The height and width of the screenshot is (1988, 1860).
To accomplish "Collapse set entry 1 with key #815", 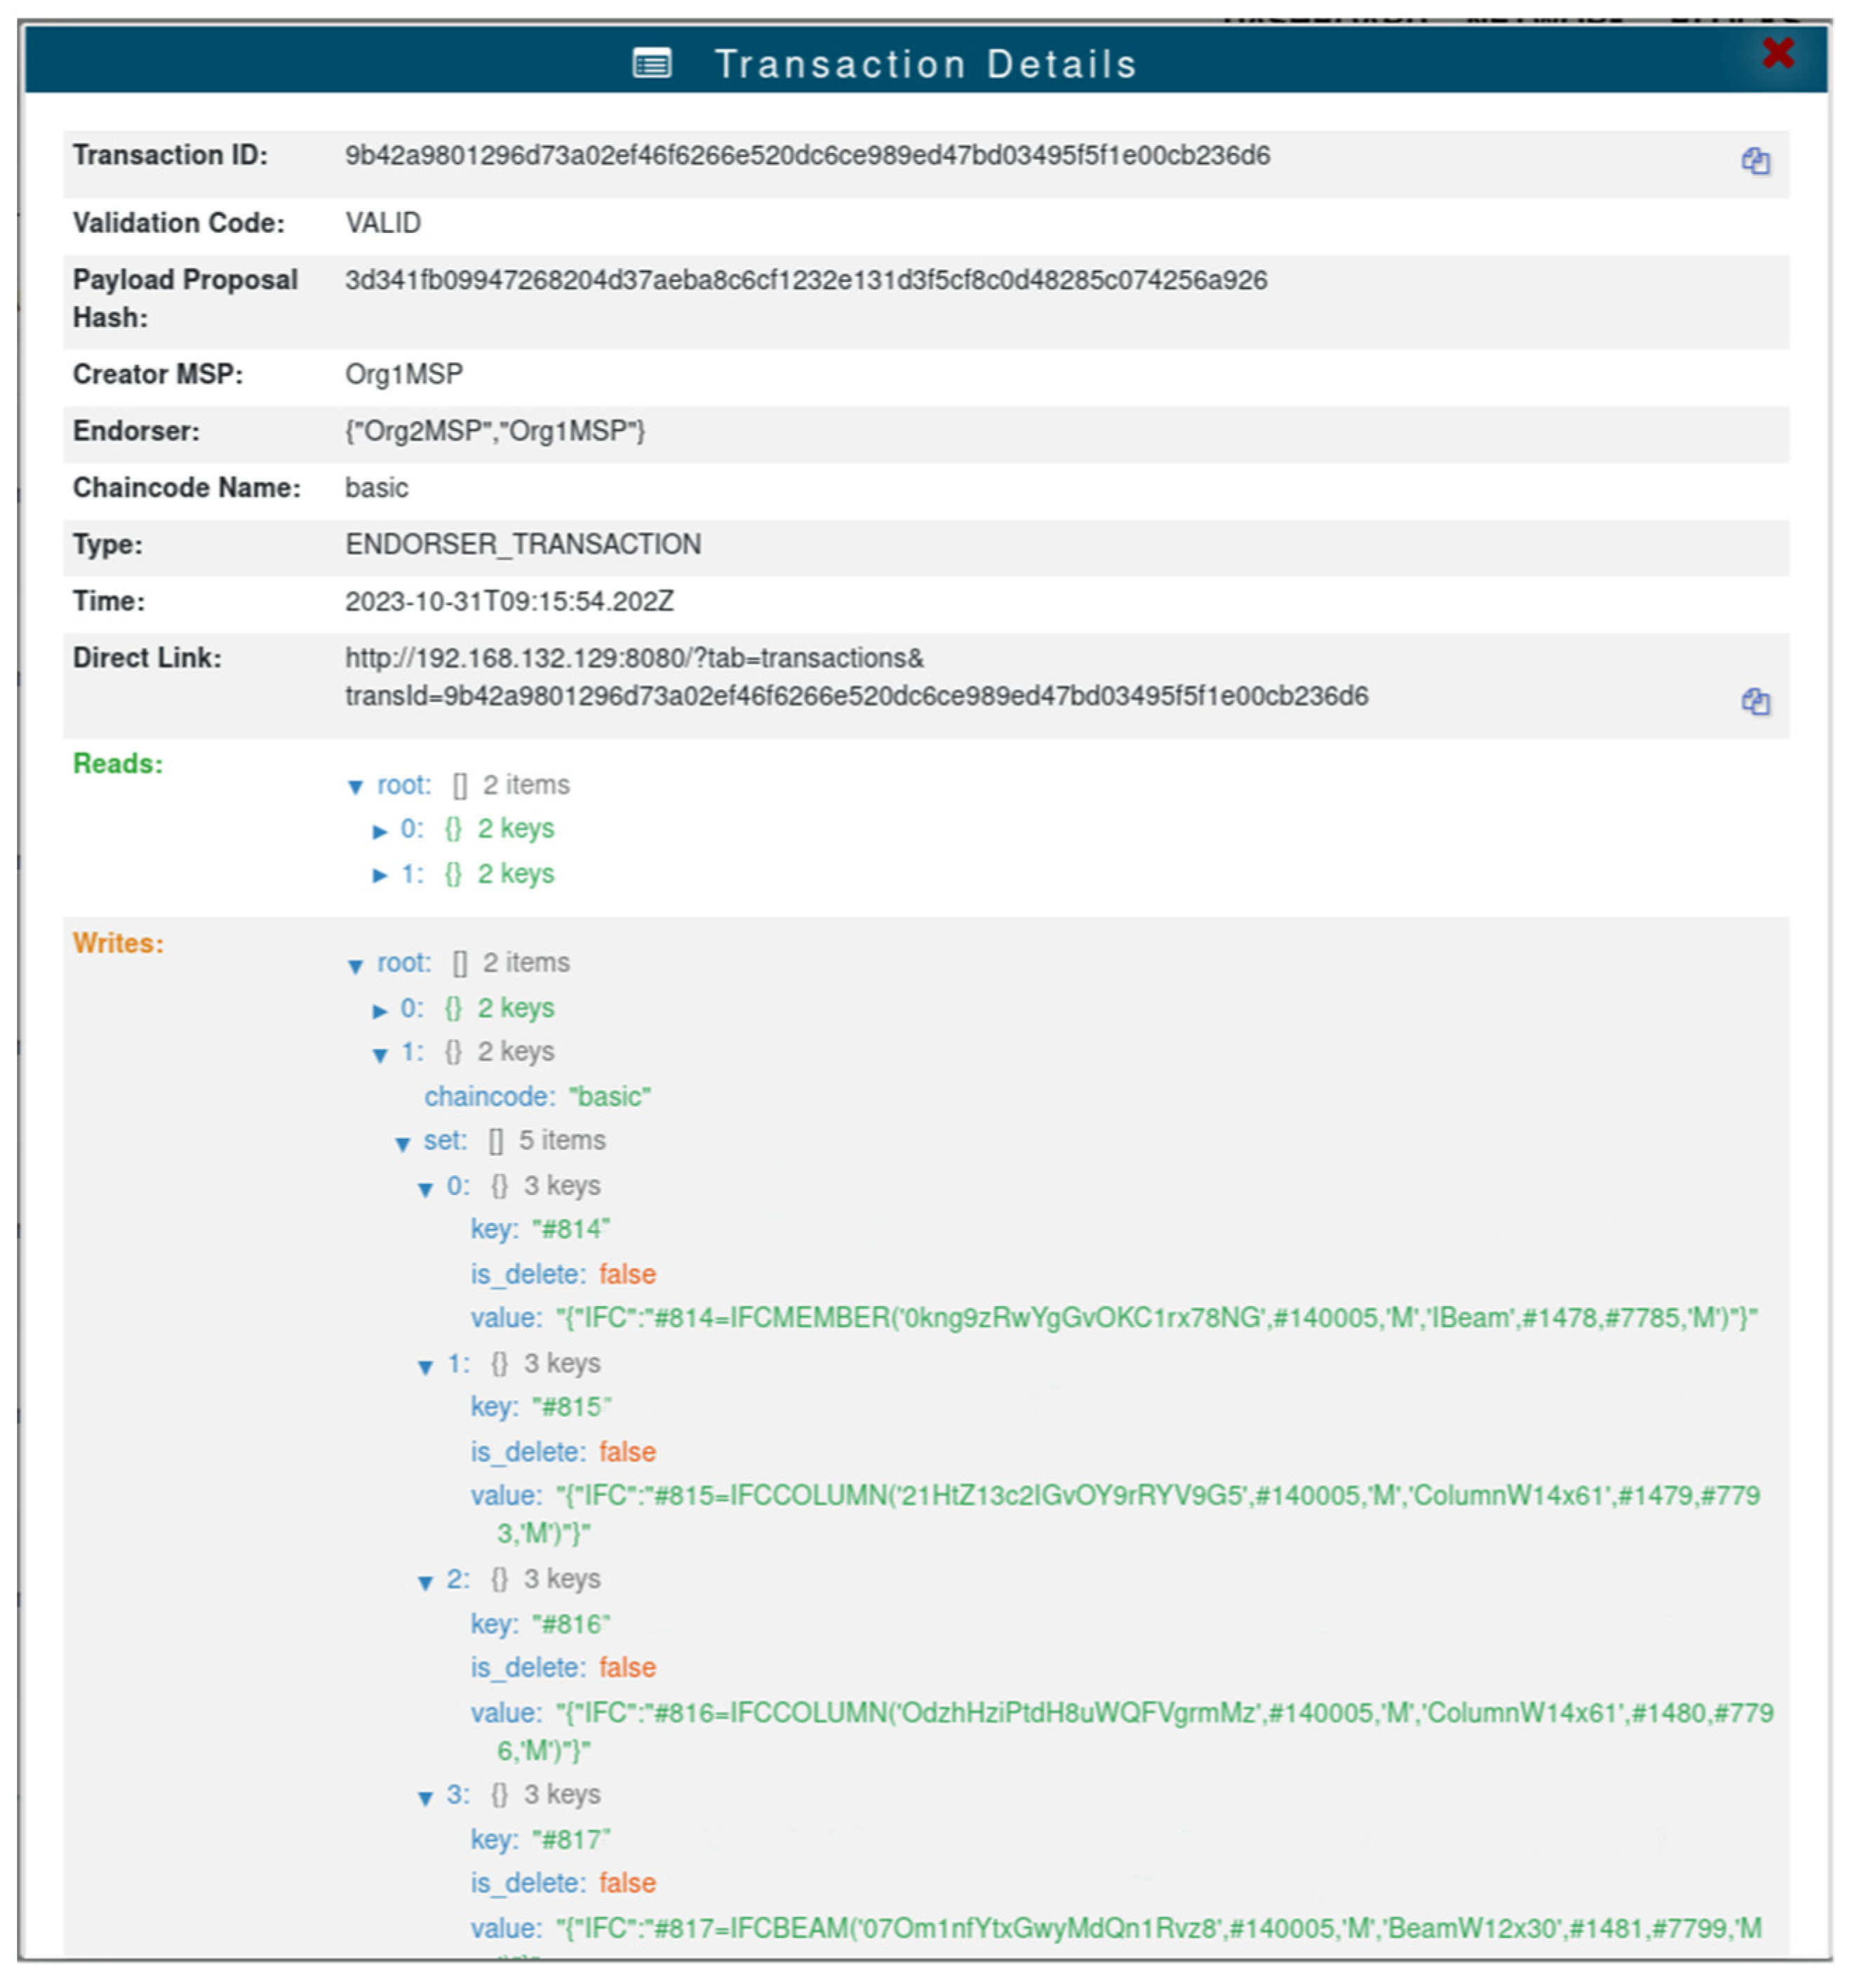I will click(426, 1367).
